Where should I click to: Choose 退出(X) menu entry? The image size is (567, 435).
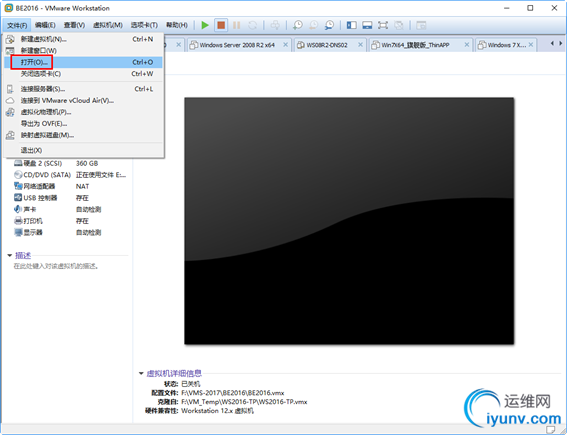tap(84, 150)
